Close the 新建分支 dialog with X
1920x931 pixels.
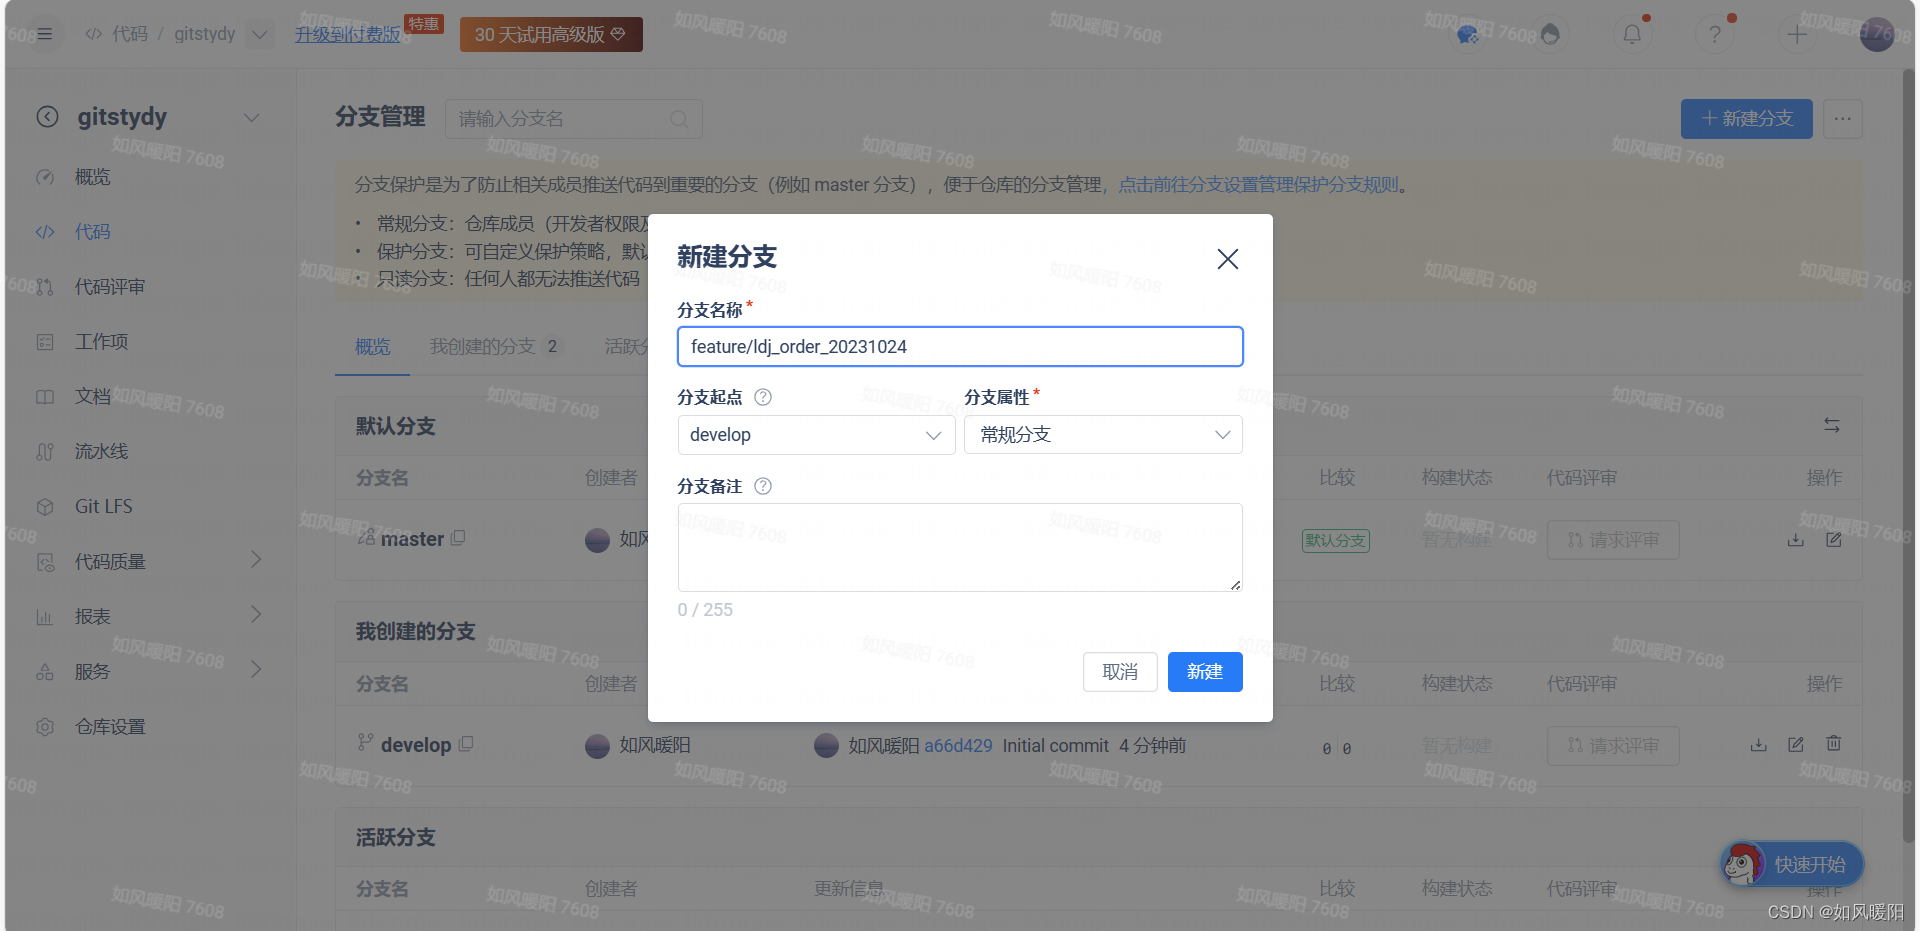(x=1227, y=259)
